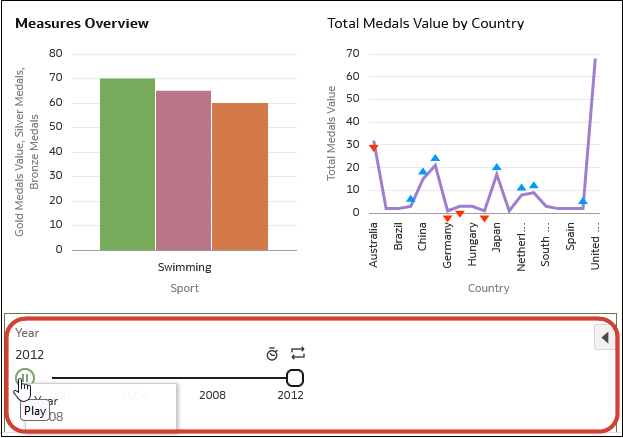The image size is (623, 438).
Task: Click the mauve Silver Medals bar
Action: click(x=184, y=171)
